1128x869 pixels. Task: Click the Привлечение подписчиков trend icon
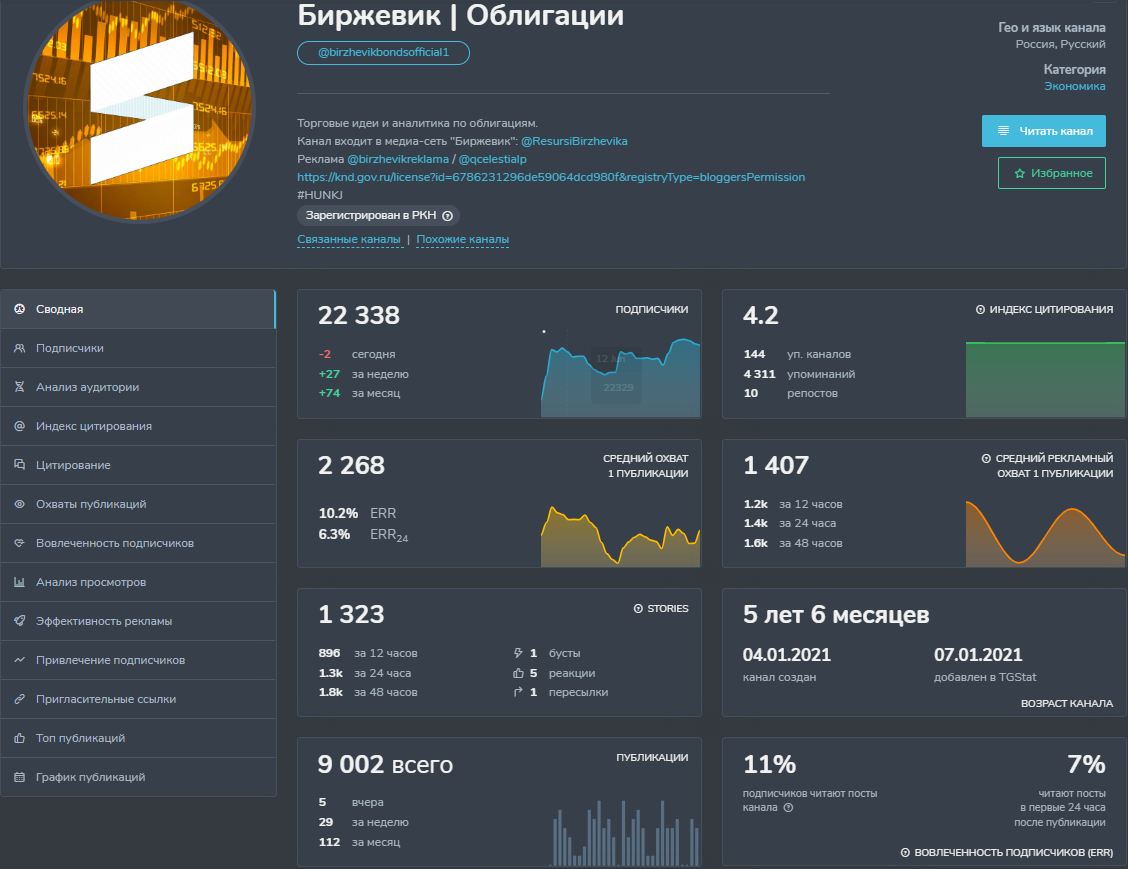point(19,660)
